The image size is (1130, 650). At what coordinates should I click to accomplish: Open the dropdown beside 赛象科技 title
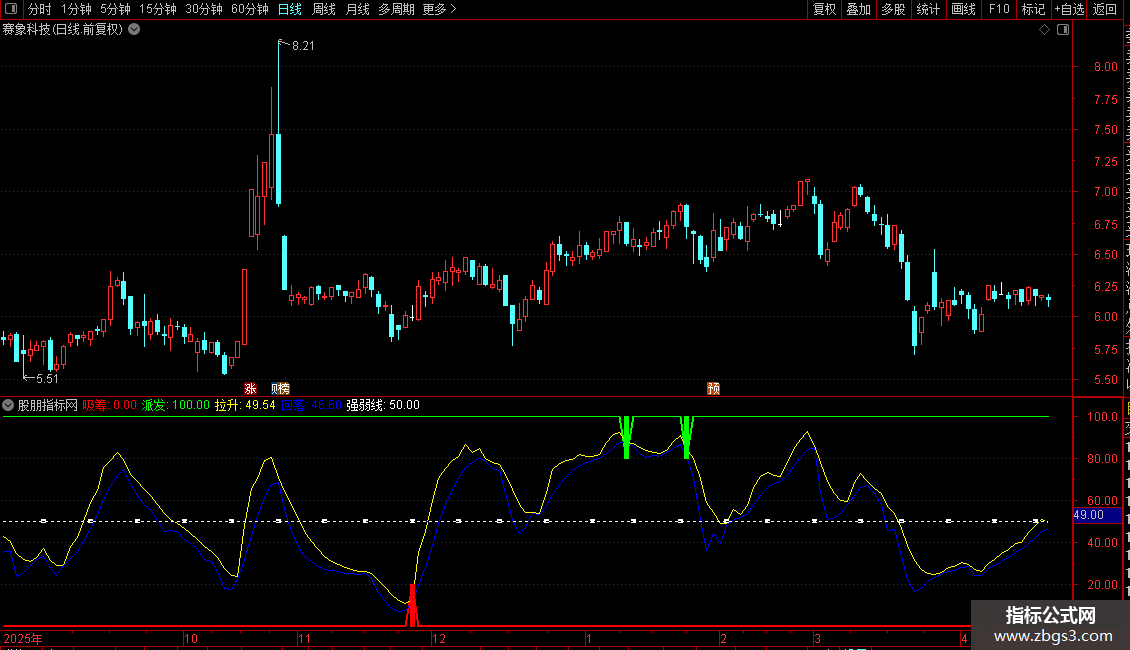coord(134,30)
